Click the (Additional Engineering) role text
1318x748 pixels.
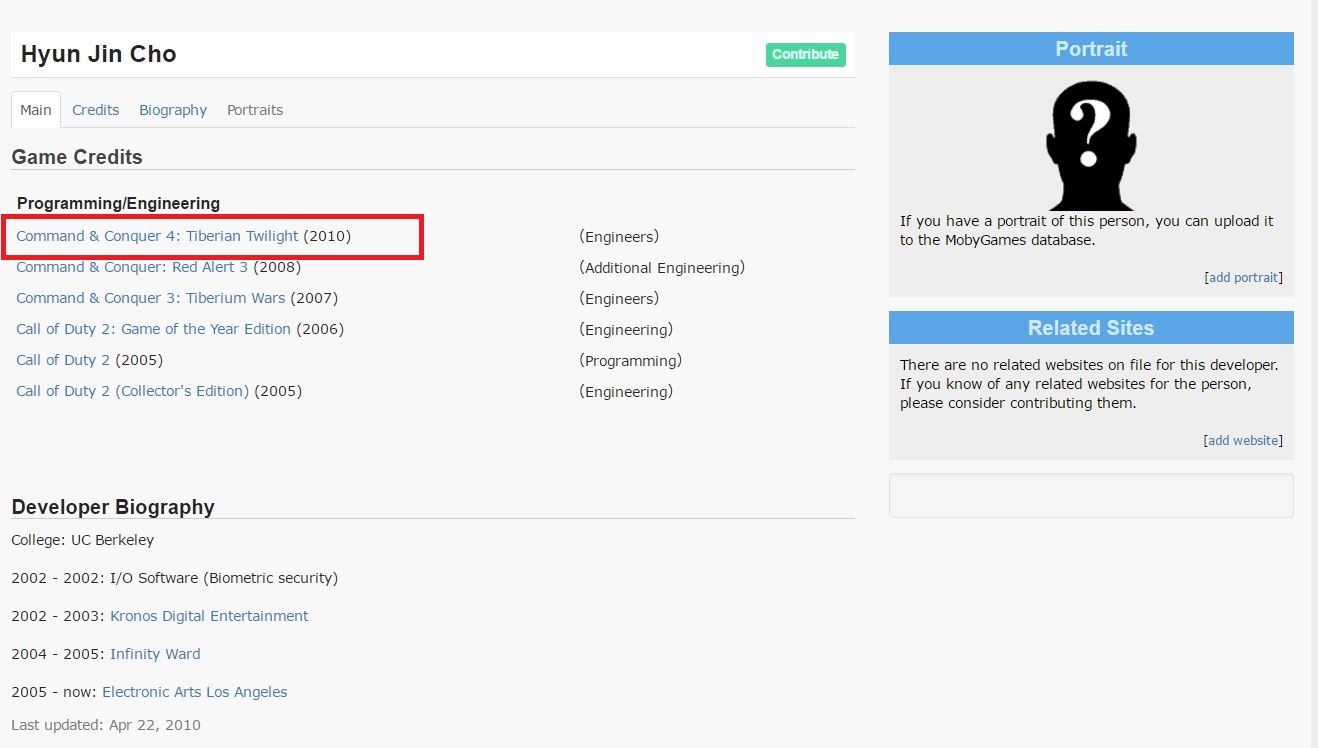click(662, 268)
